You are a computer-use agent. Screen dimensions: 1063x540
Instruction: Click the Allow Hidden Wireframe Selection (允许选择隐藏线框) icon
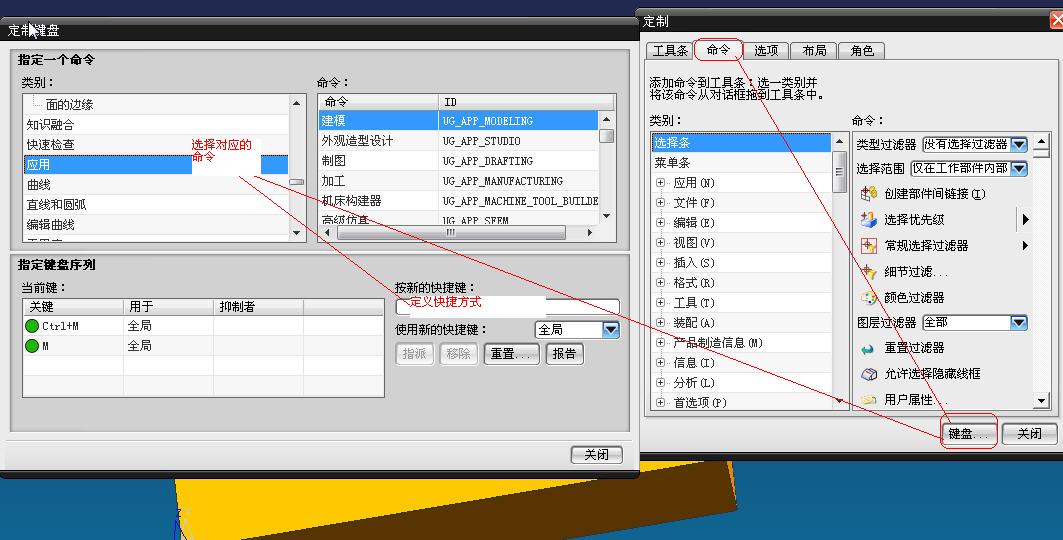(868, 373)
